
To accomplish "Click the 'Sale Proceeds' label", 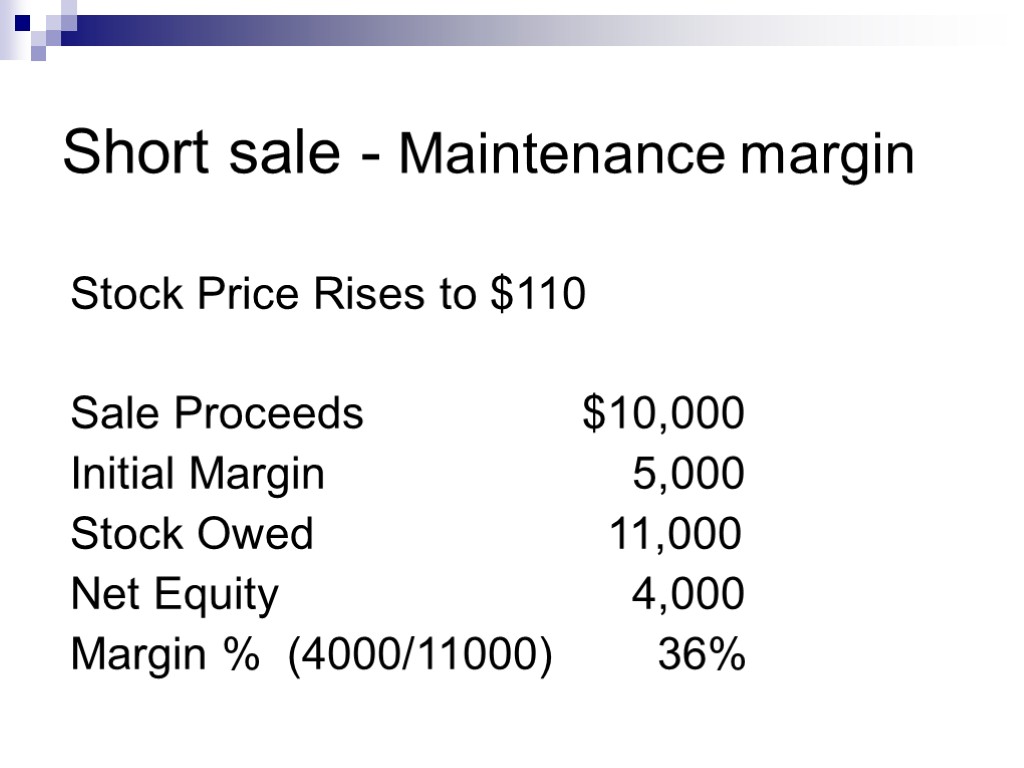I will (x=217, y=413).
